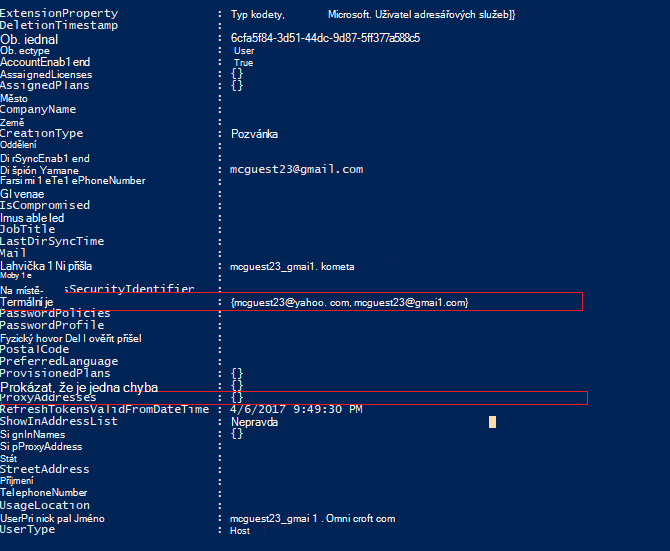Click the user principal name value
670x551 pixels.
(312, 519)
